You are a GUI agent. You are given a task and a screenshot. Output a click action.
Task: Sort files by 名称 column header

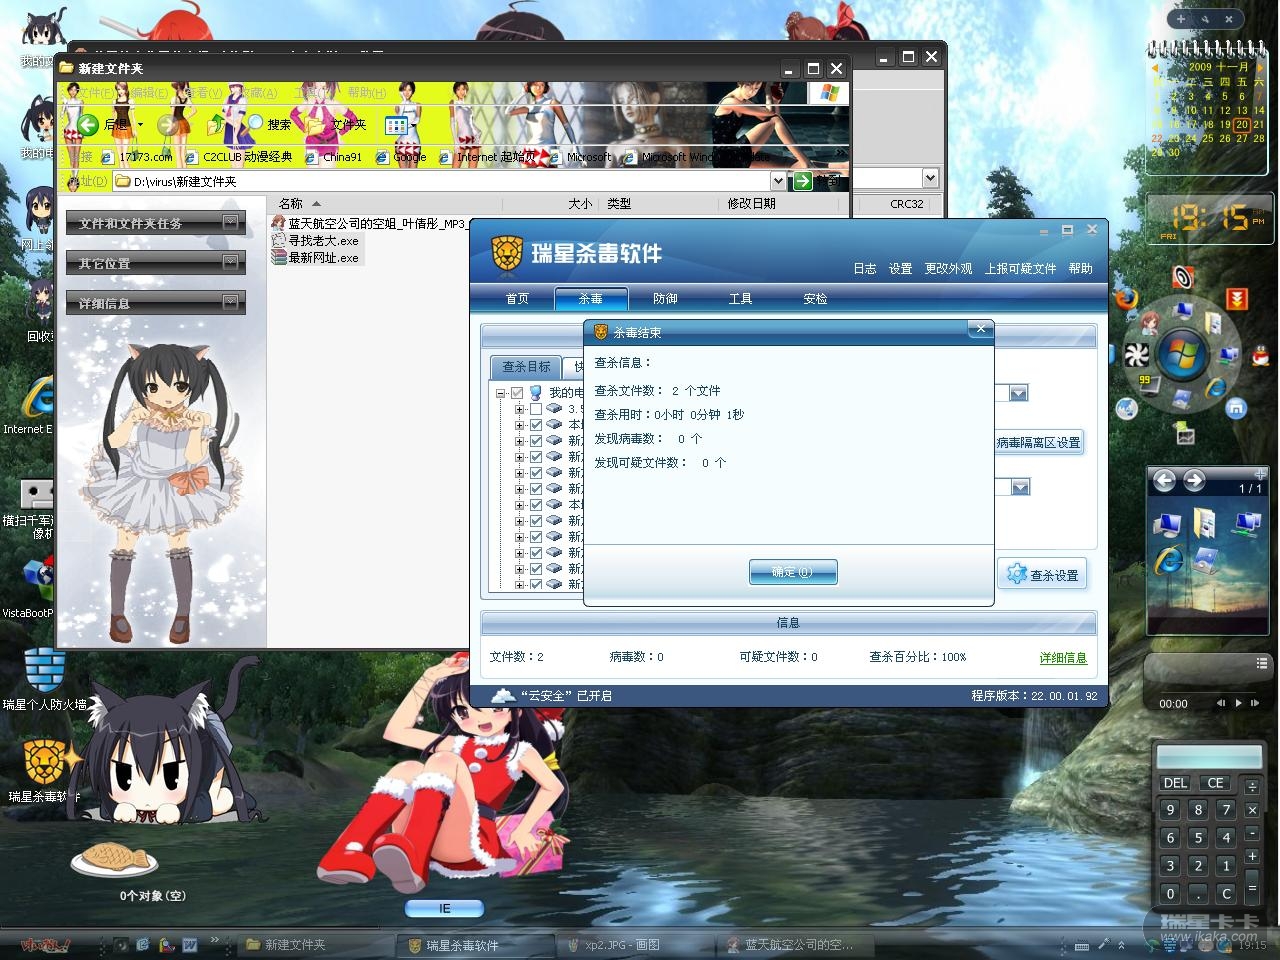(290, 204)
